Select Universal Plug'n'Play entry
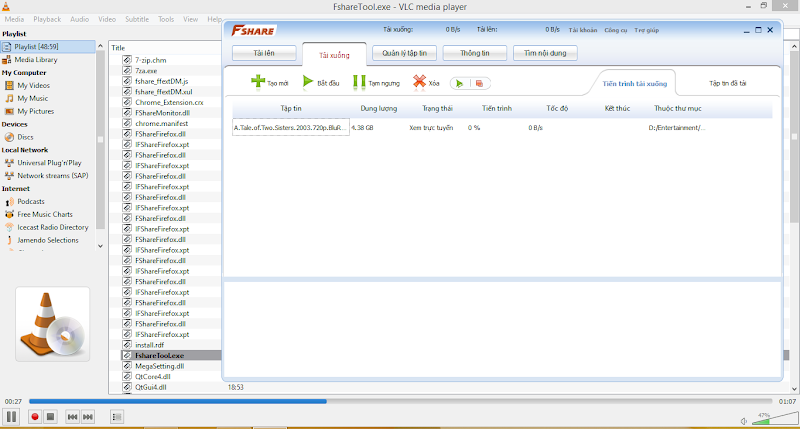The height and width of the screenshot is (429, 800). (49, 163)
